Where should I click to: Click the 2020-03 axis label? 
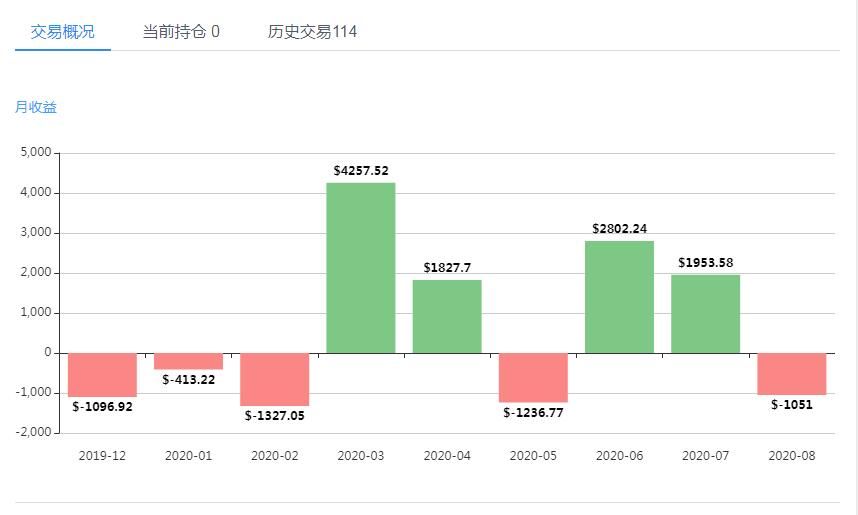(361, 455)
